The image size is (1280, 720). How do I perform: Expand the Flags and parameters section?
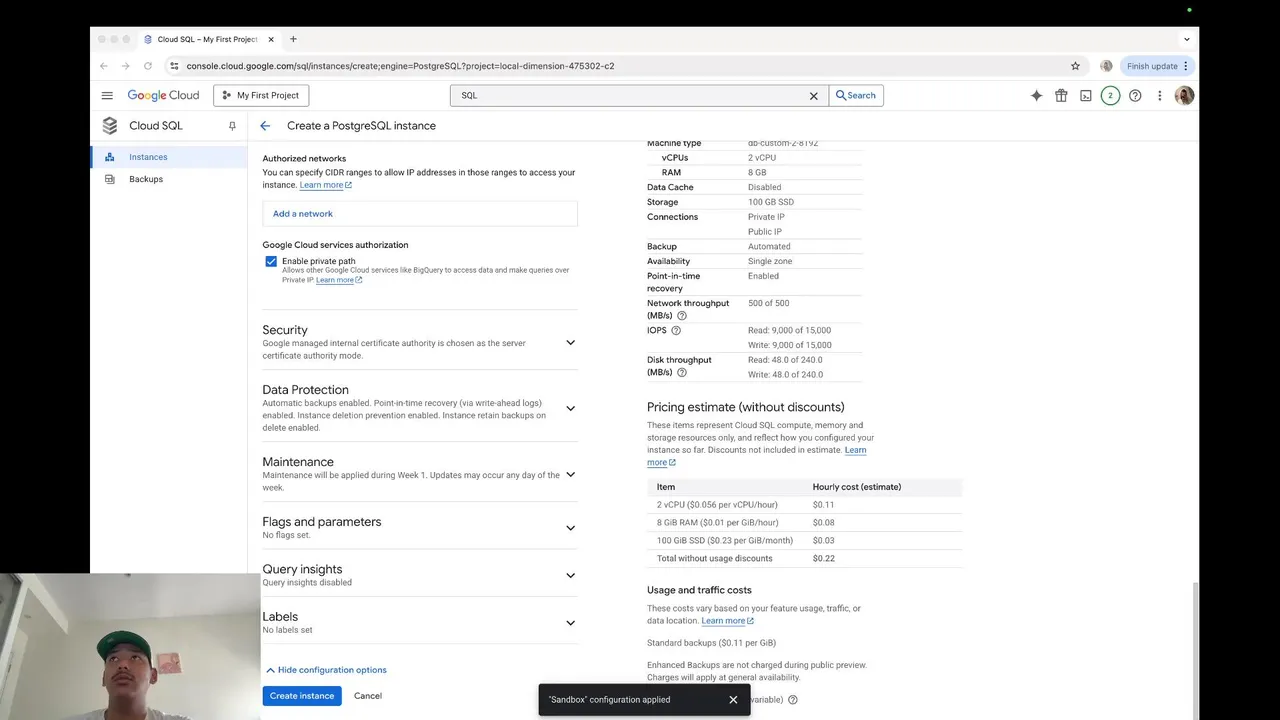[x=571, y=528]
